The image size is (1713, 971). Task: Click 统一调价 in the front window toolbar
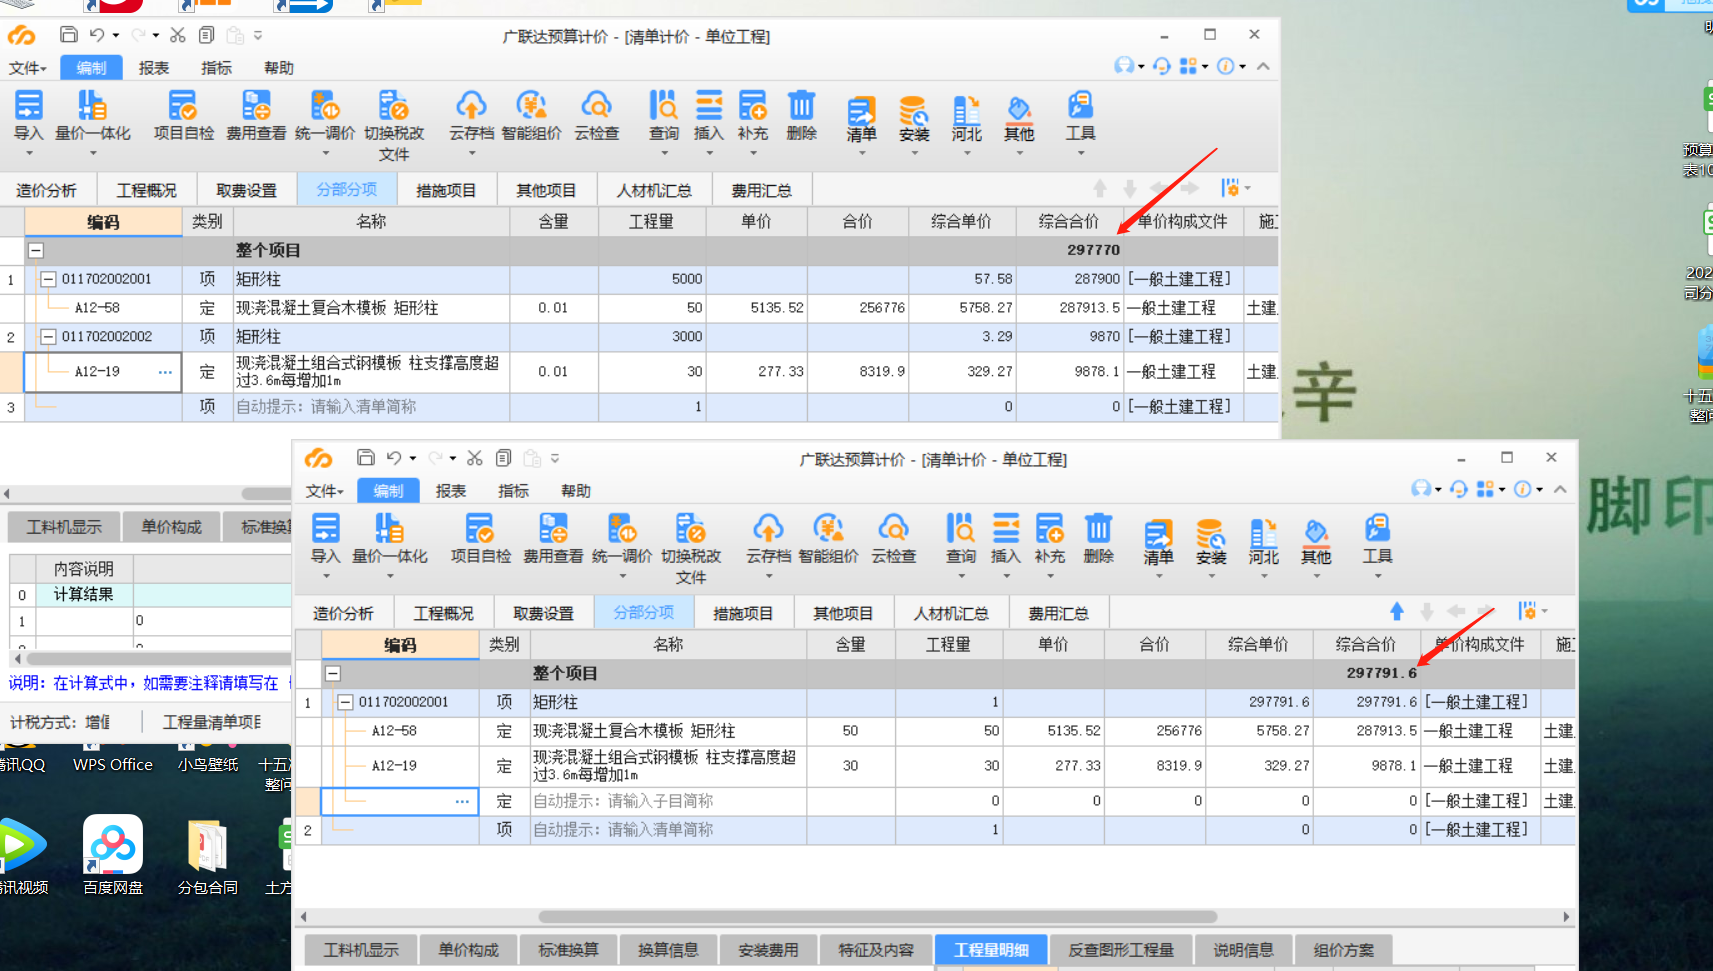click(621, 538)
